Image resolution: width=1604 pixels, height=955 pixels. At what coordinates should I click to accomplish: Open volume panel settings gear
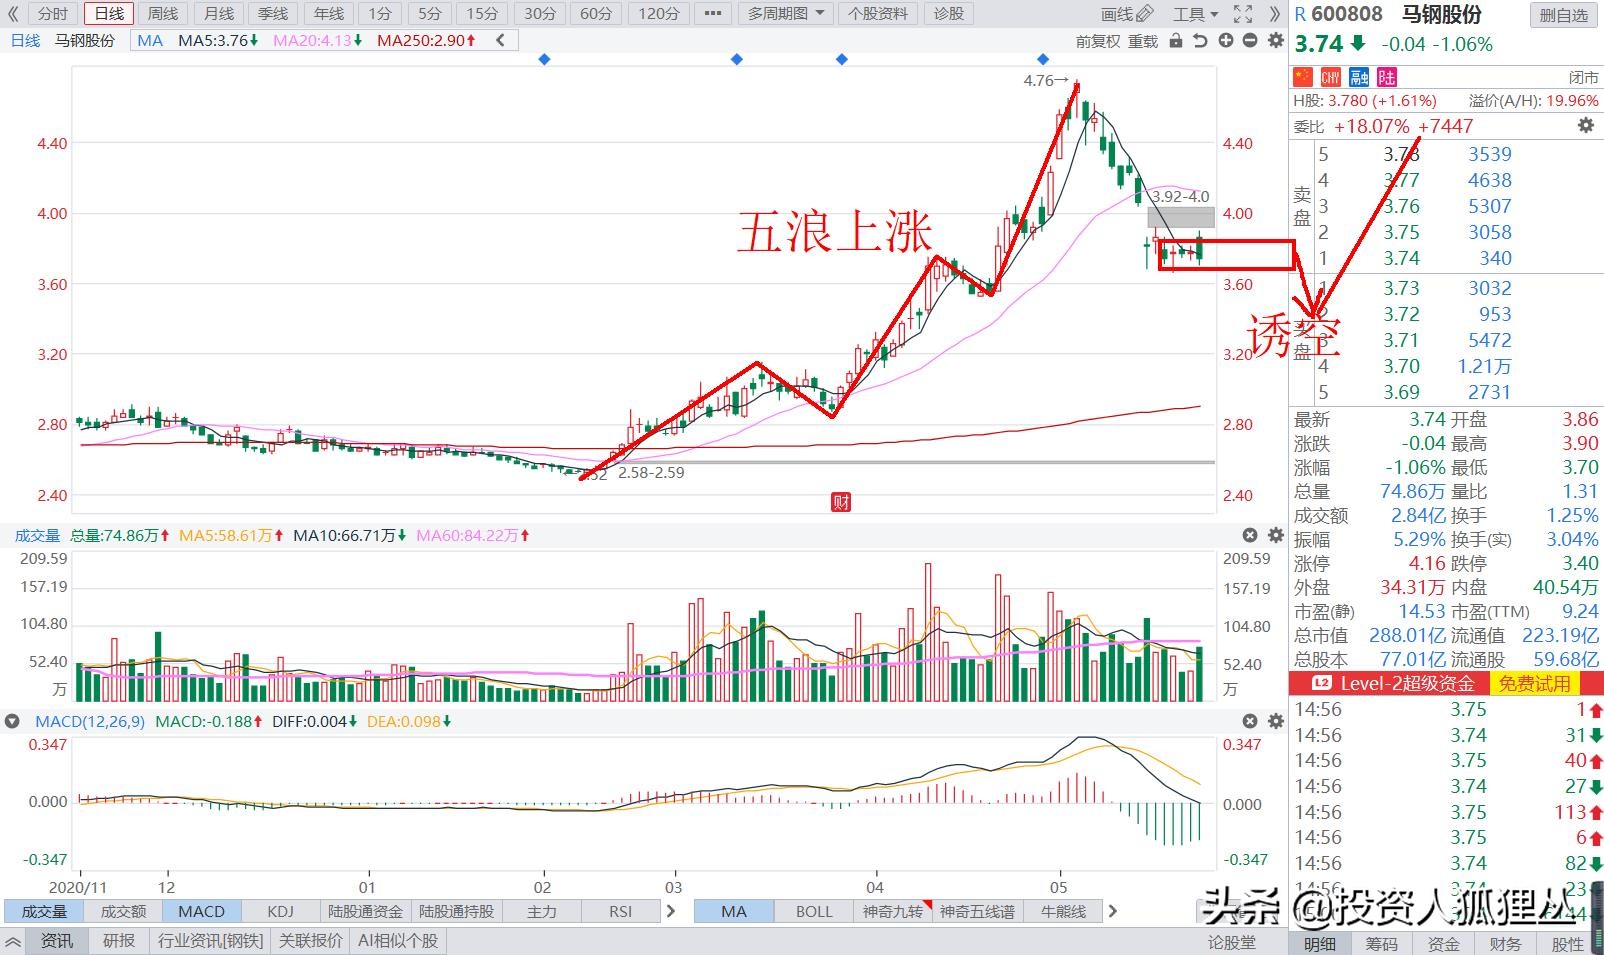pyautogui.click(x=1275, y=536)
